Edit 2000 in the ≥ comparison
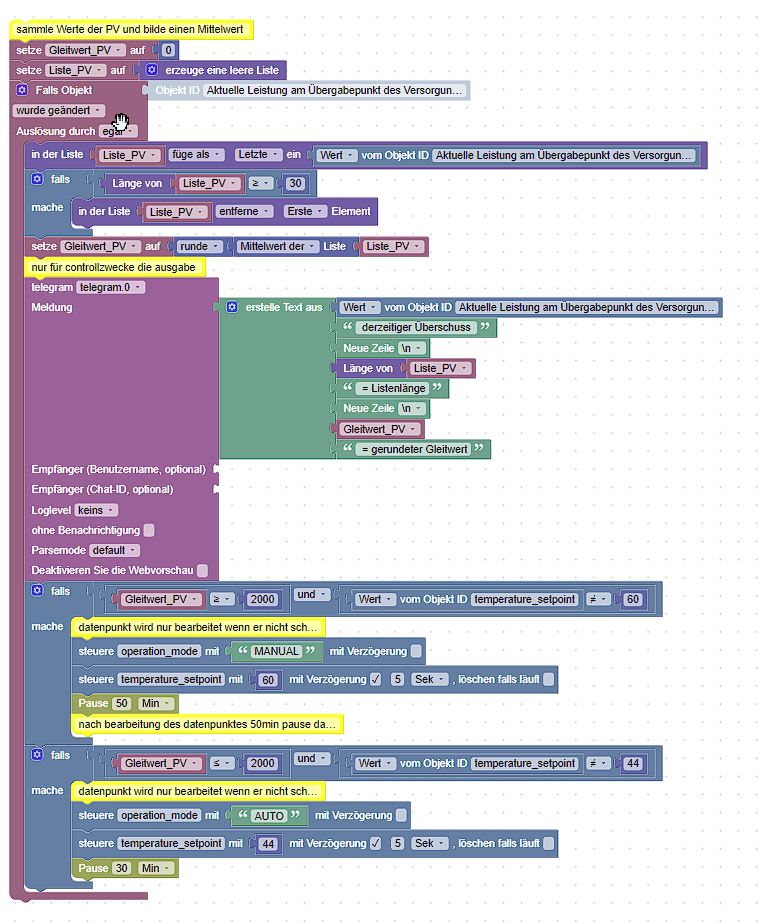Viewport: 760px width, 922px height. coord(262,599)
